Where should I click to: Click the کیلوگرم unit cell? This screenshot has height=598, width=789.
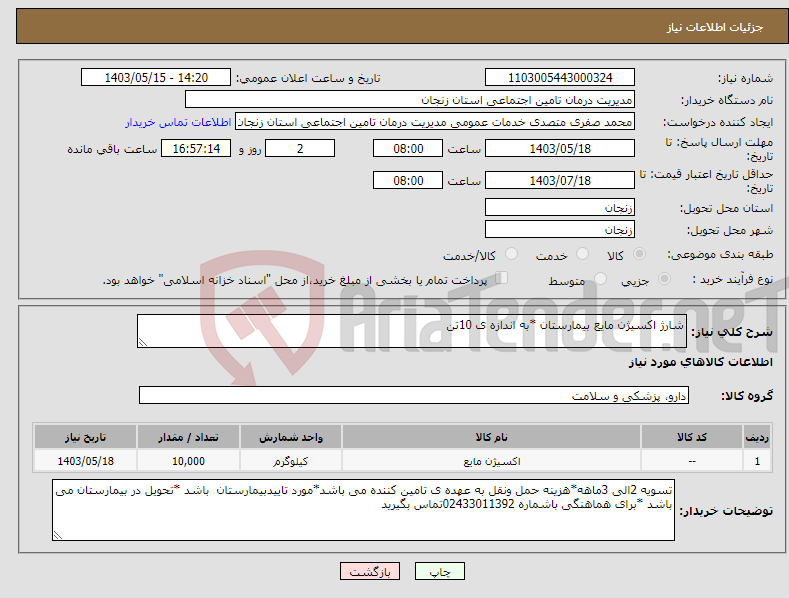click(290, 461)
